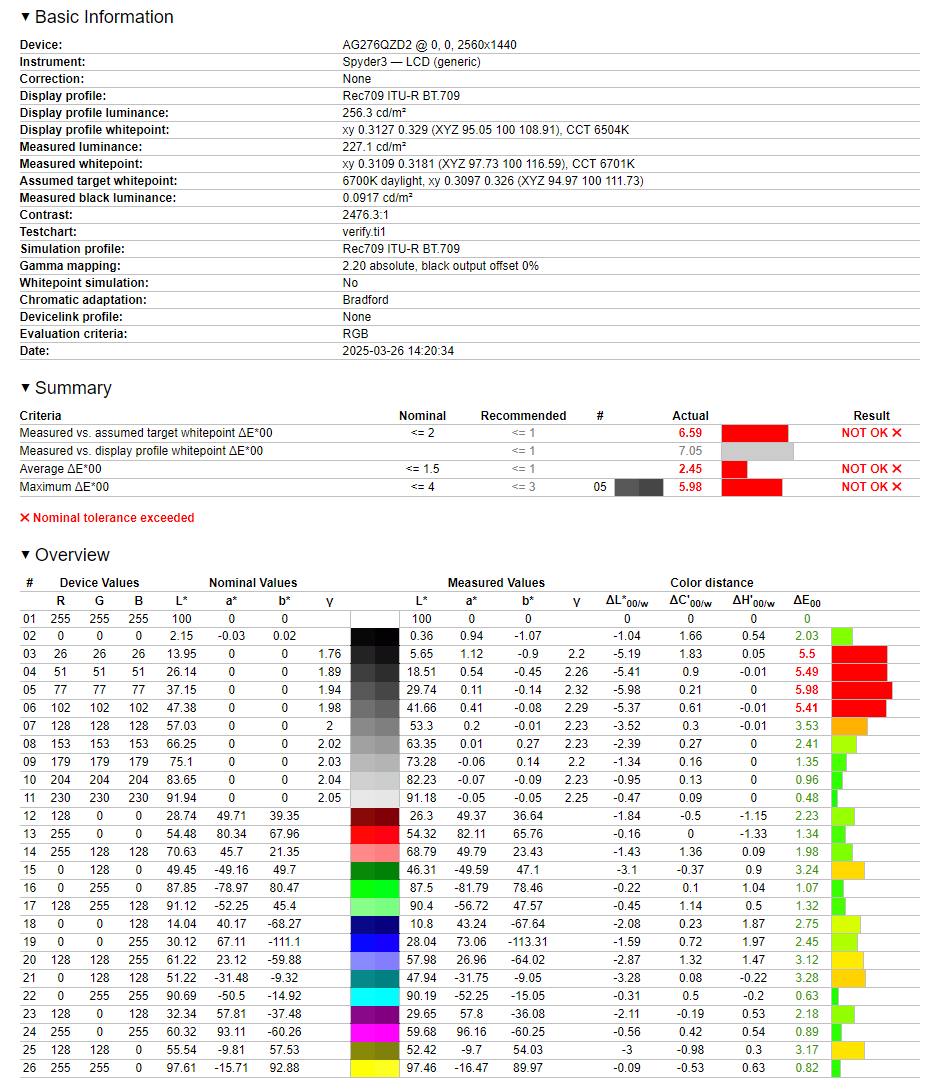934x1091 pixels.
Task: Click the pure red swatch in row 13
Action: pyautogui.click(x=375, y=834)
